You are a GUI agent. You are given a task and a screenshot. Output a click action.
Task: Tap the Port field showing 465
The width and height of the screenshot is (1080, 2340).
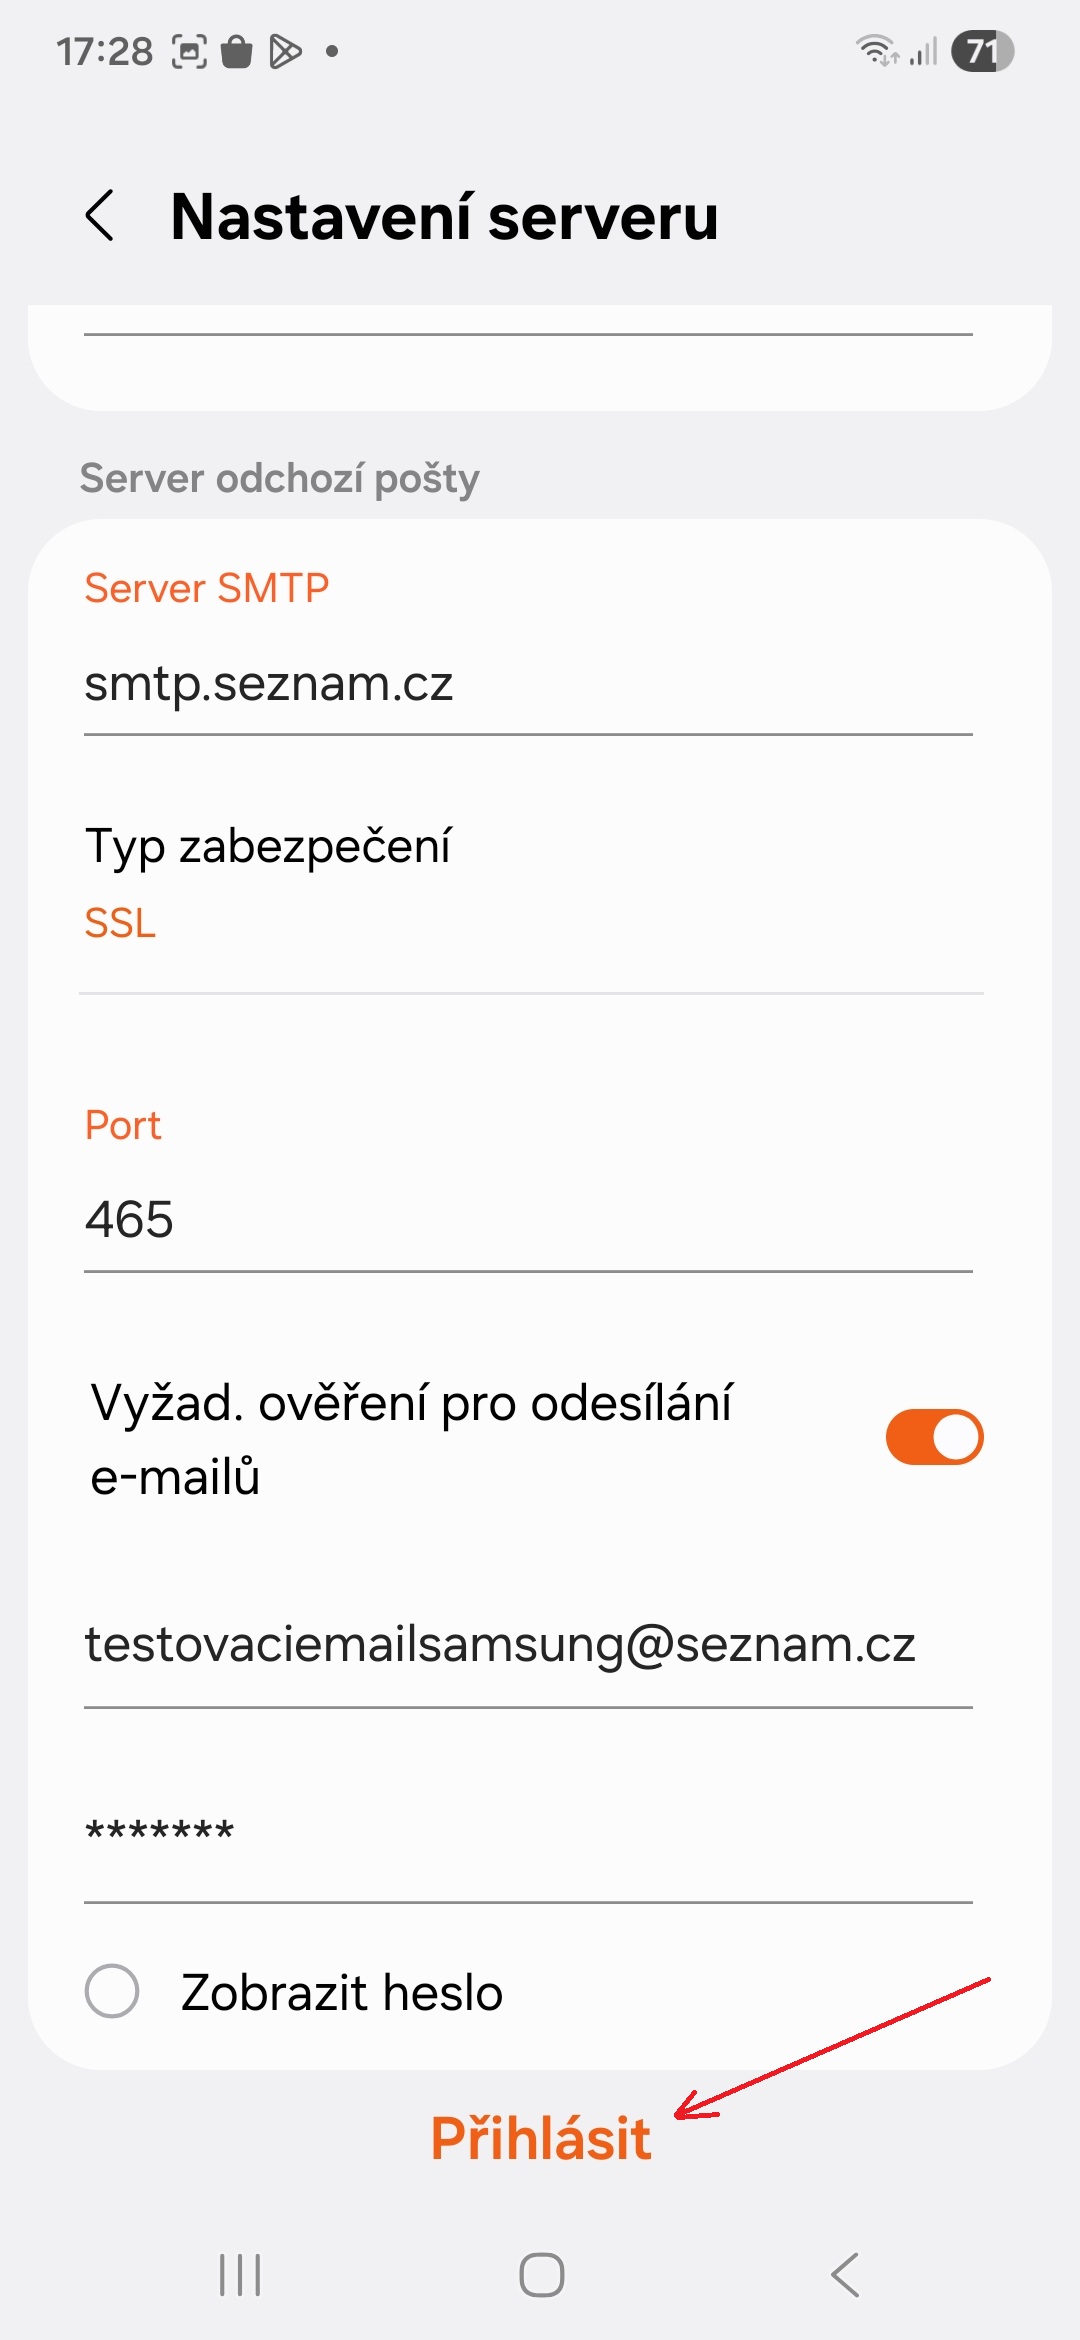click(528, 1220)
